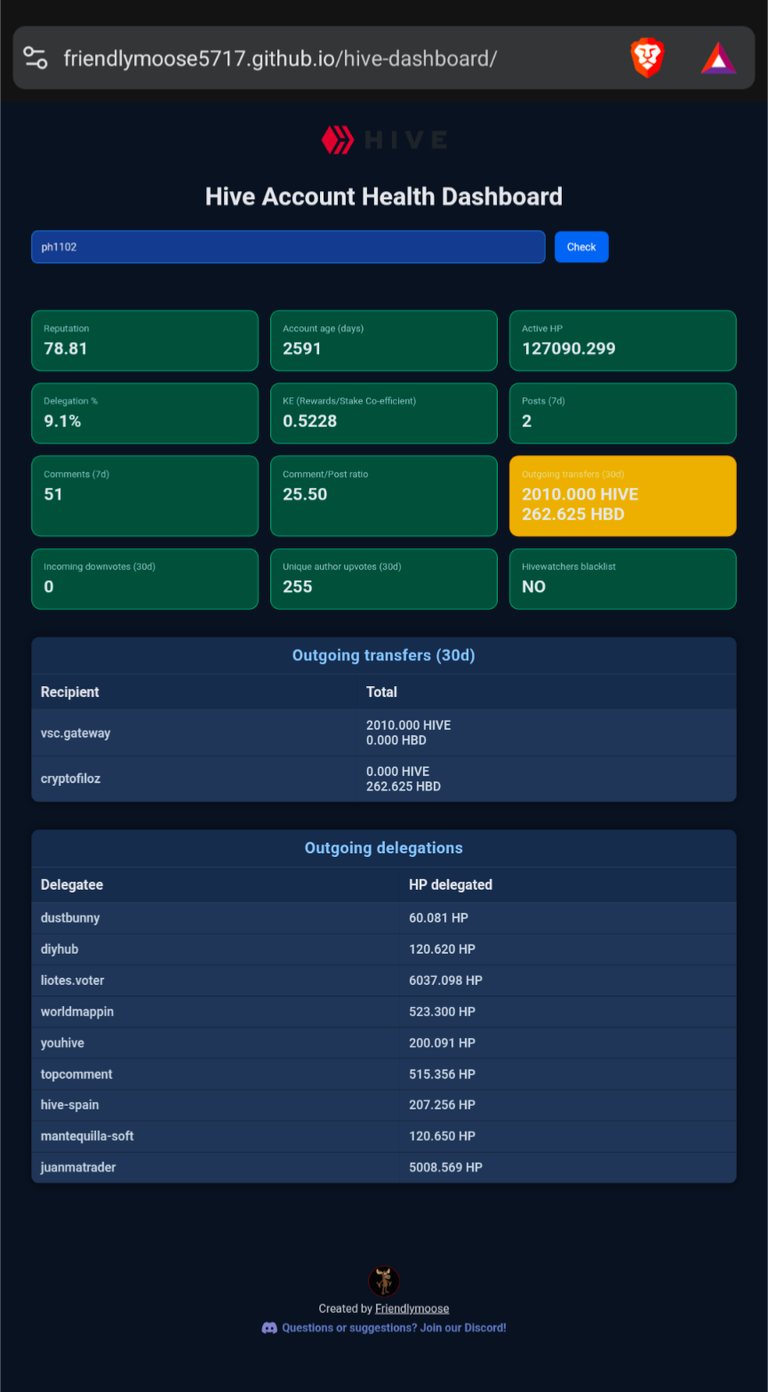
Task: Click the diyhub delegatee row
Action: pos(384,949)
